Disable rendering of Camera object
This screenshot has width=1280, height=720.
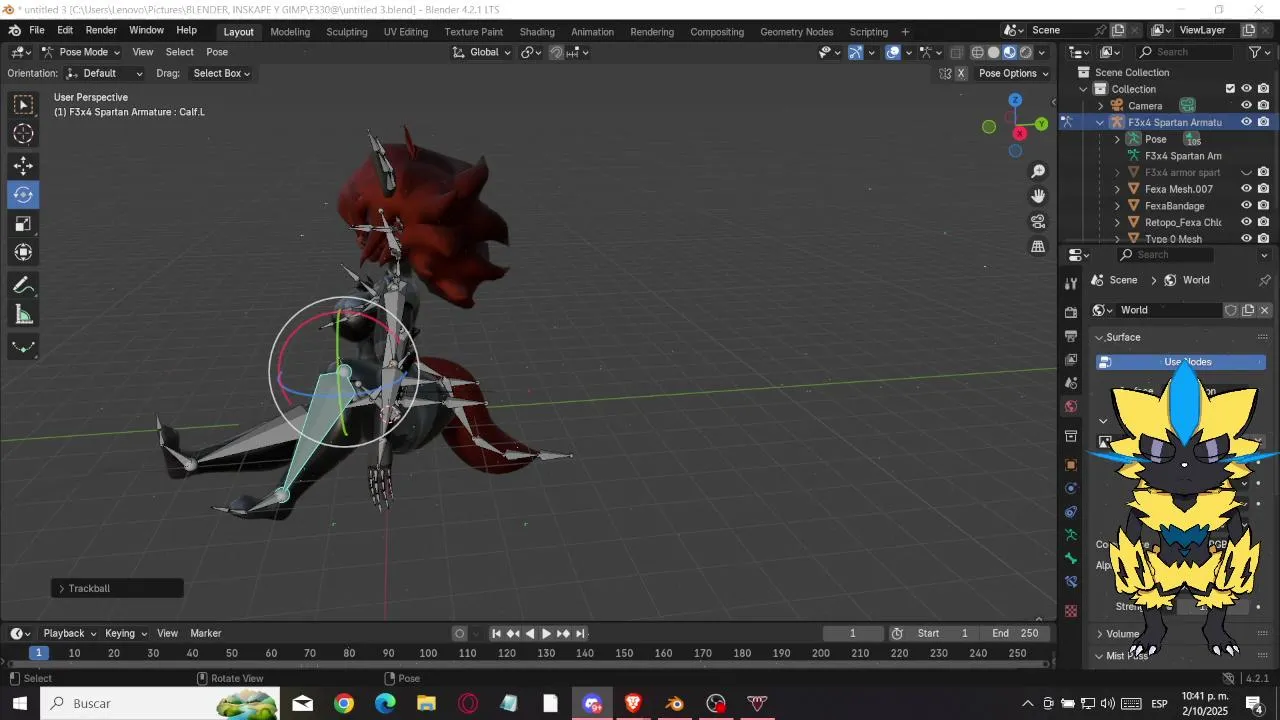[x=1263, y=106]
